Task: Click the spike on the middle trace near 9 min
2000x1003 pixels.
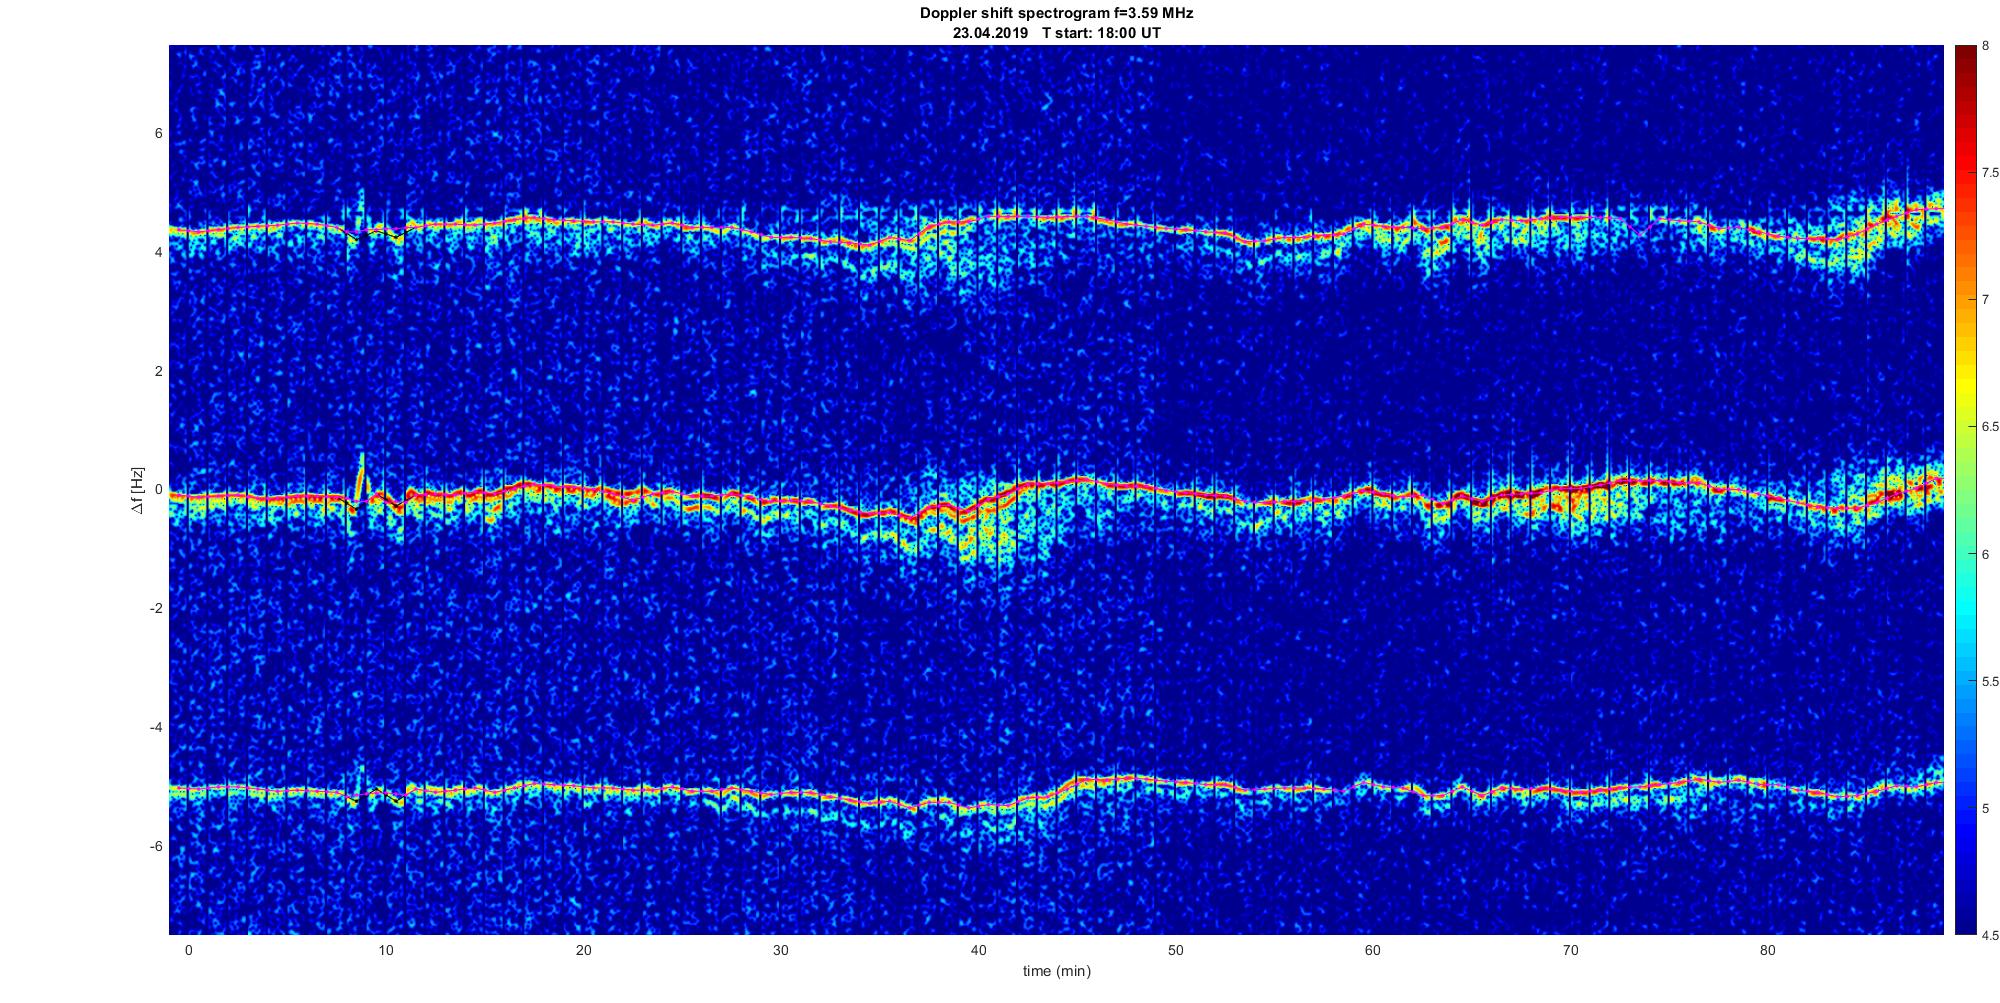Action: (362, 478)
